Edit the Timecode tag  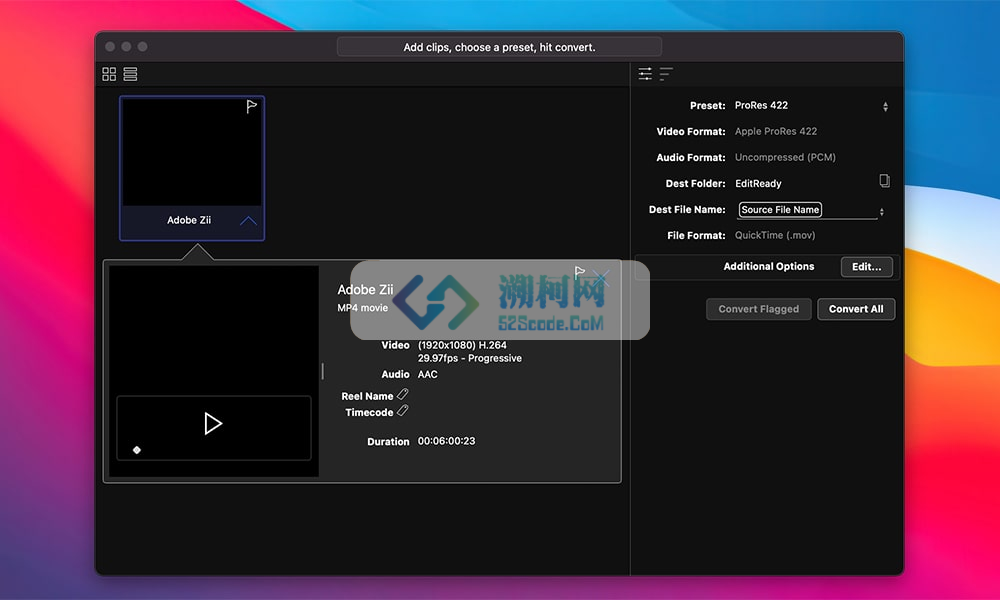[402, 411]
